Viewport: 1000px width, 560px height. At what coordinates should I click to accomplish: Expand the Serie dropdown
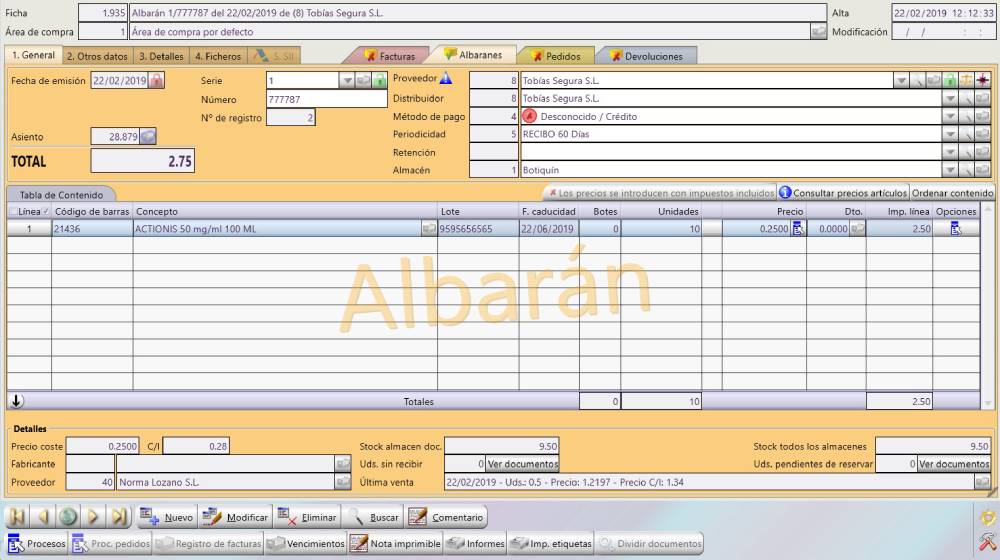click(348, 80)
